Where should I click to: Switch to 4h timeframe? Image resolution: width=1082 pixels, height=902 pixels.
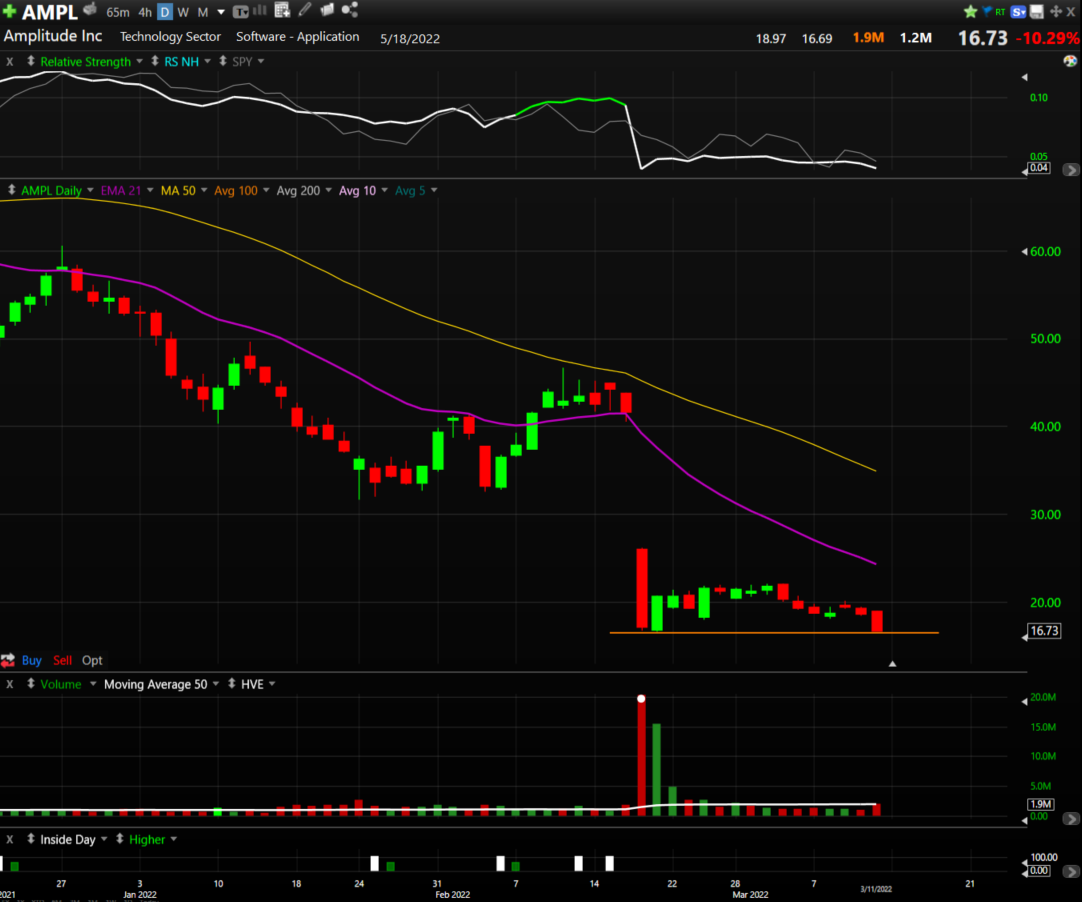tap(145, 12)
